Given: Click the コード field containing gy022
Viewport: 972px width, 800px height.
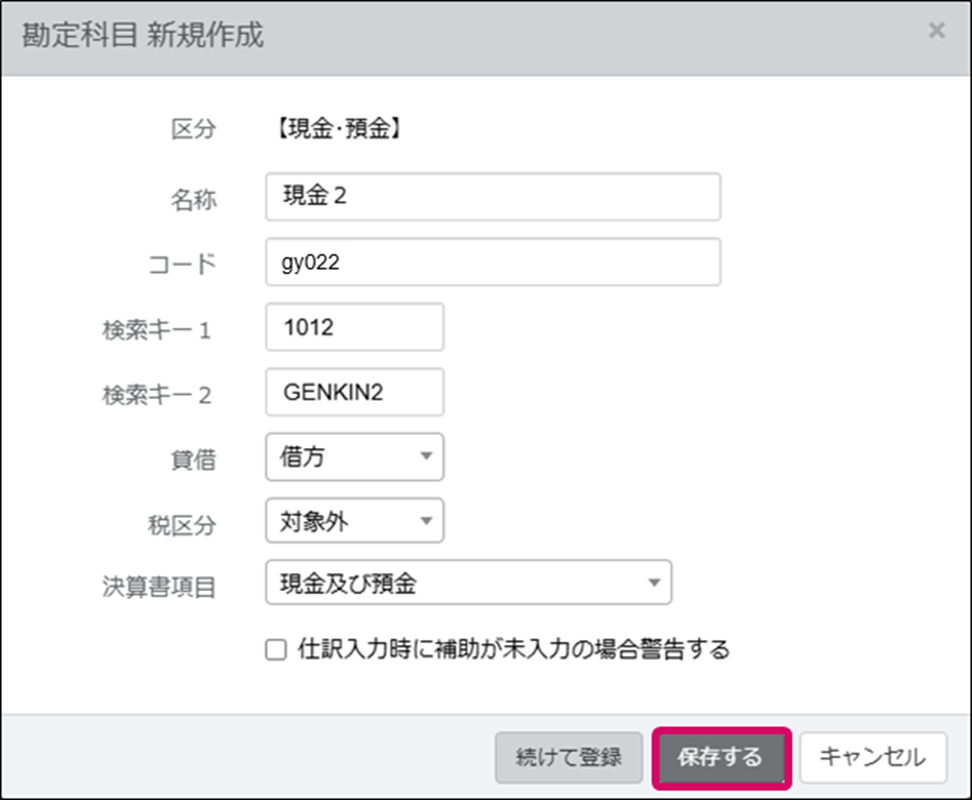Looking at the screenshot, I should (492, 262).
